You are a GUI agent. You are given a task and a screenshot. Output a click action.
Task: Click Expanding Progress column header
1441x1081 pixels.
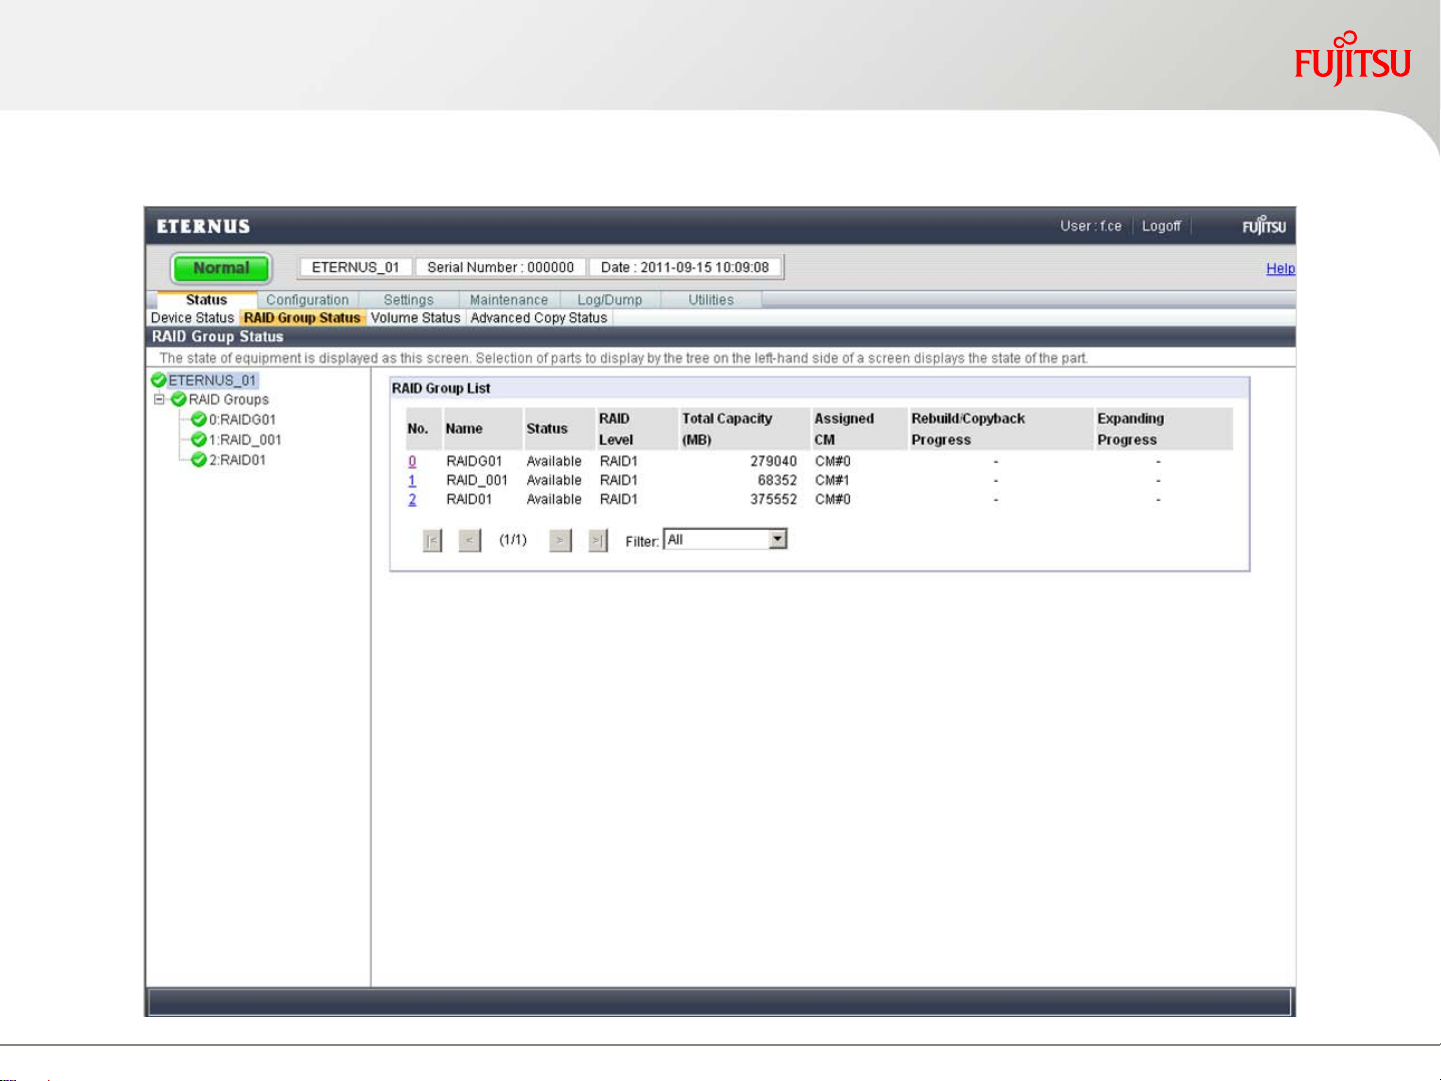1131,429
